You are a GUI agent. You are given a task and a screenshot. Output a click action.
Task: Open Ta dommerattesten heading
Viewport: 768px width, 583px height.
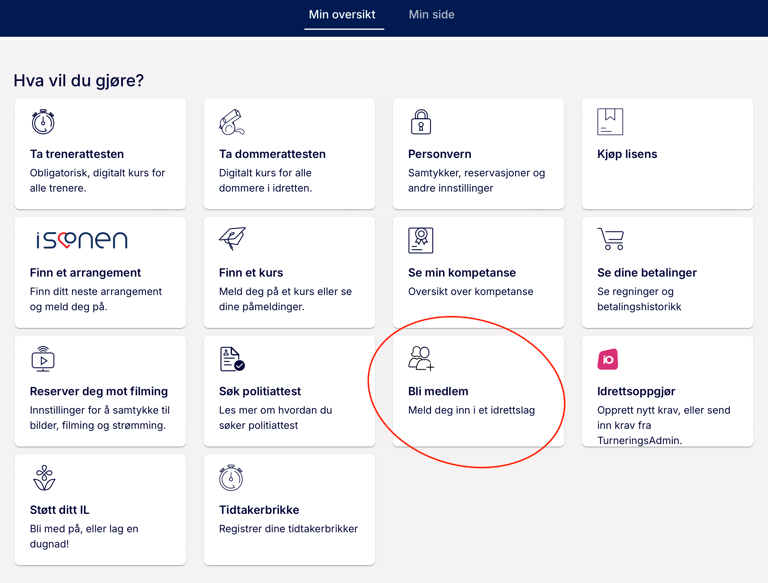click(x=272, y=154)
